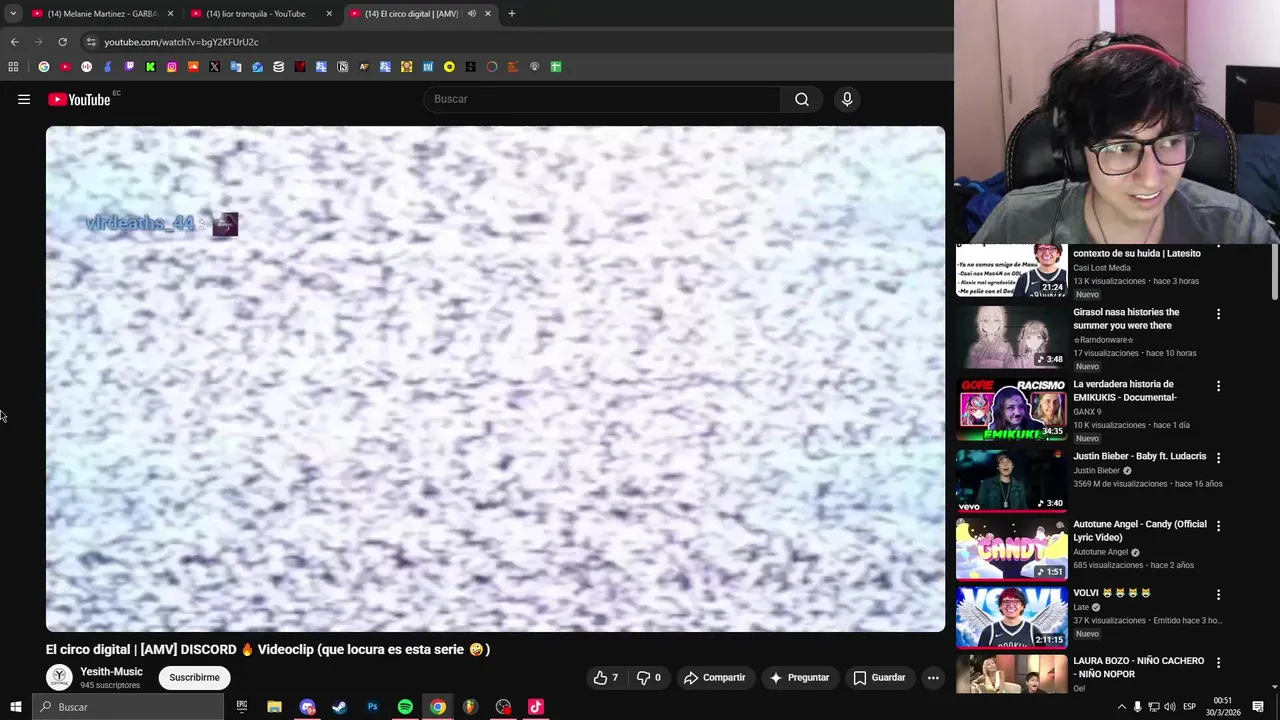Open Spotify from the taskbar
This screenshot has height=720, width=1280.
coord(405,707)
